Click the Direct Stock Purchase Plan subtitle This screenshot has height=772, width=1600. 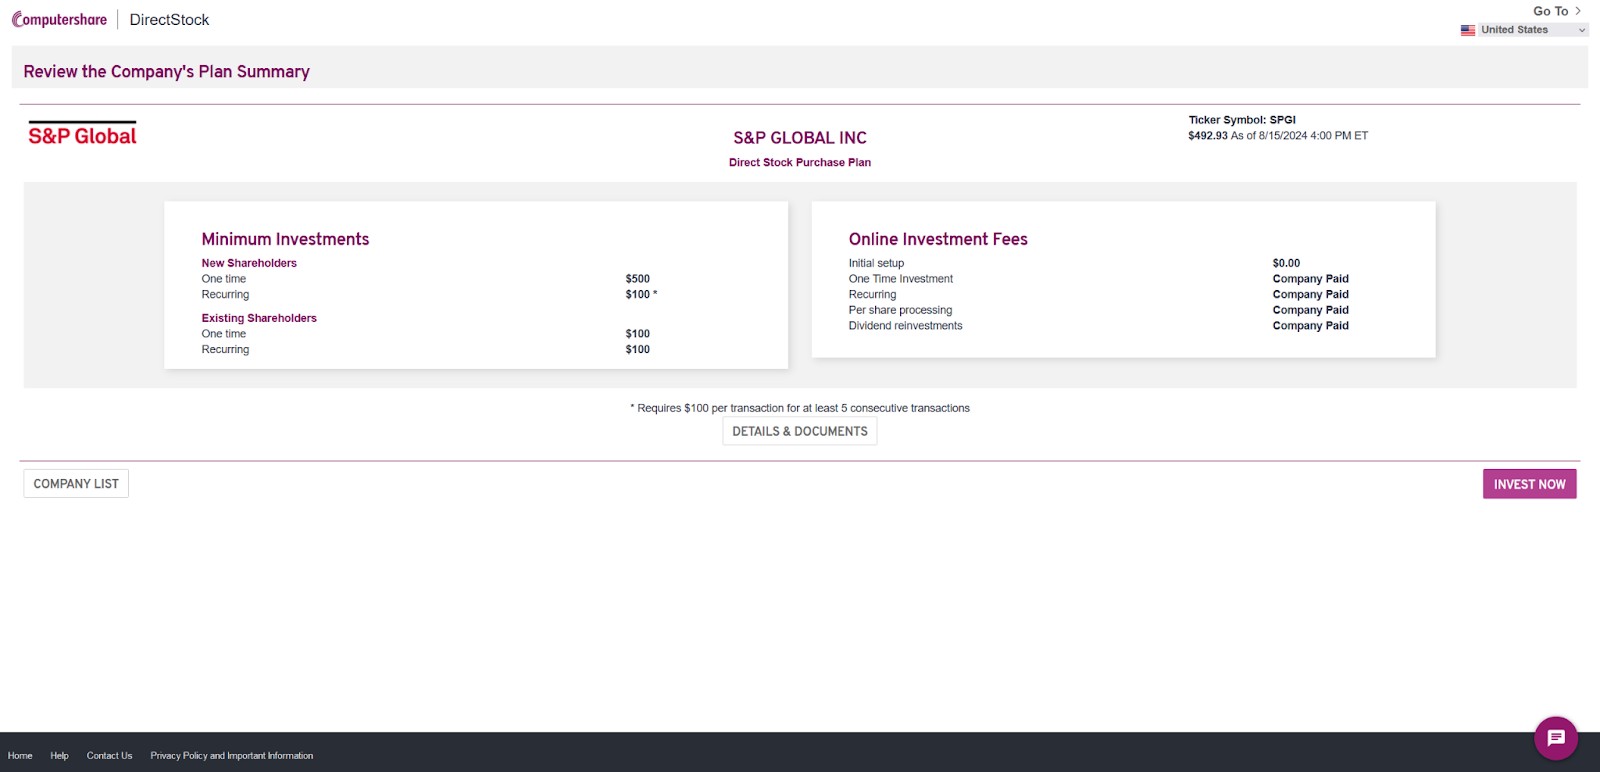pyautogui.click(x=800, y=162)
